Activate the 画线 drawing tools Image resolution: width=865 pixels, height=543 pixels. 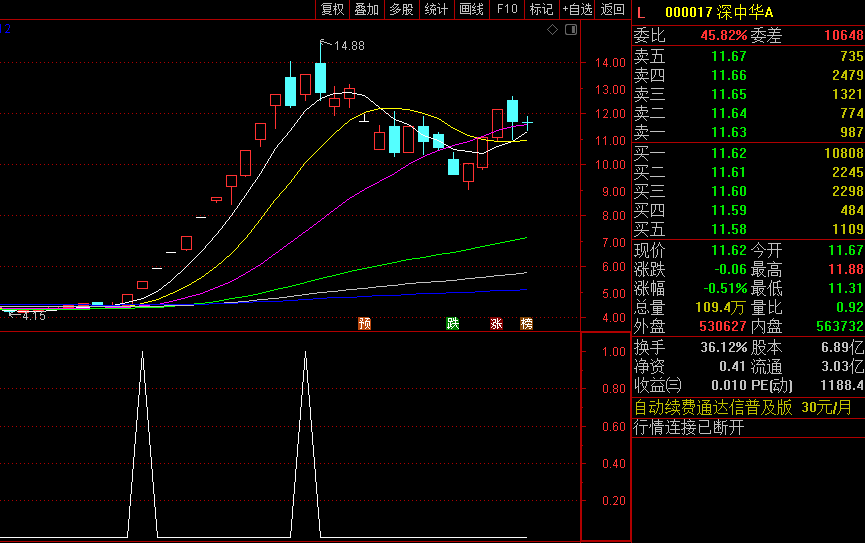click(471, 9)
